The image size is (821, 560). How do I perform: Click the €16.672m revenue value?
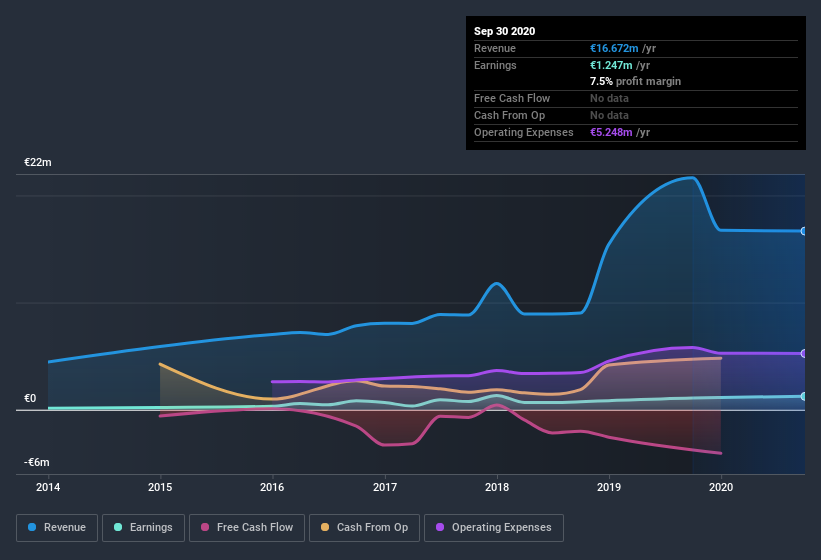pos(614,48)
